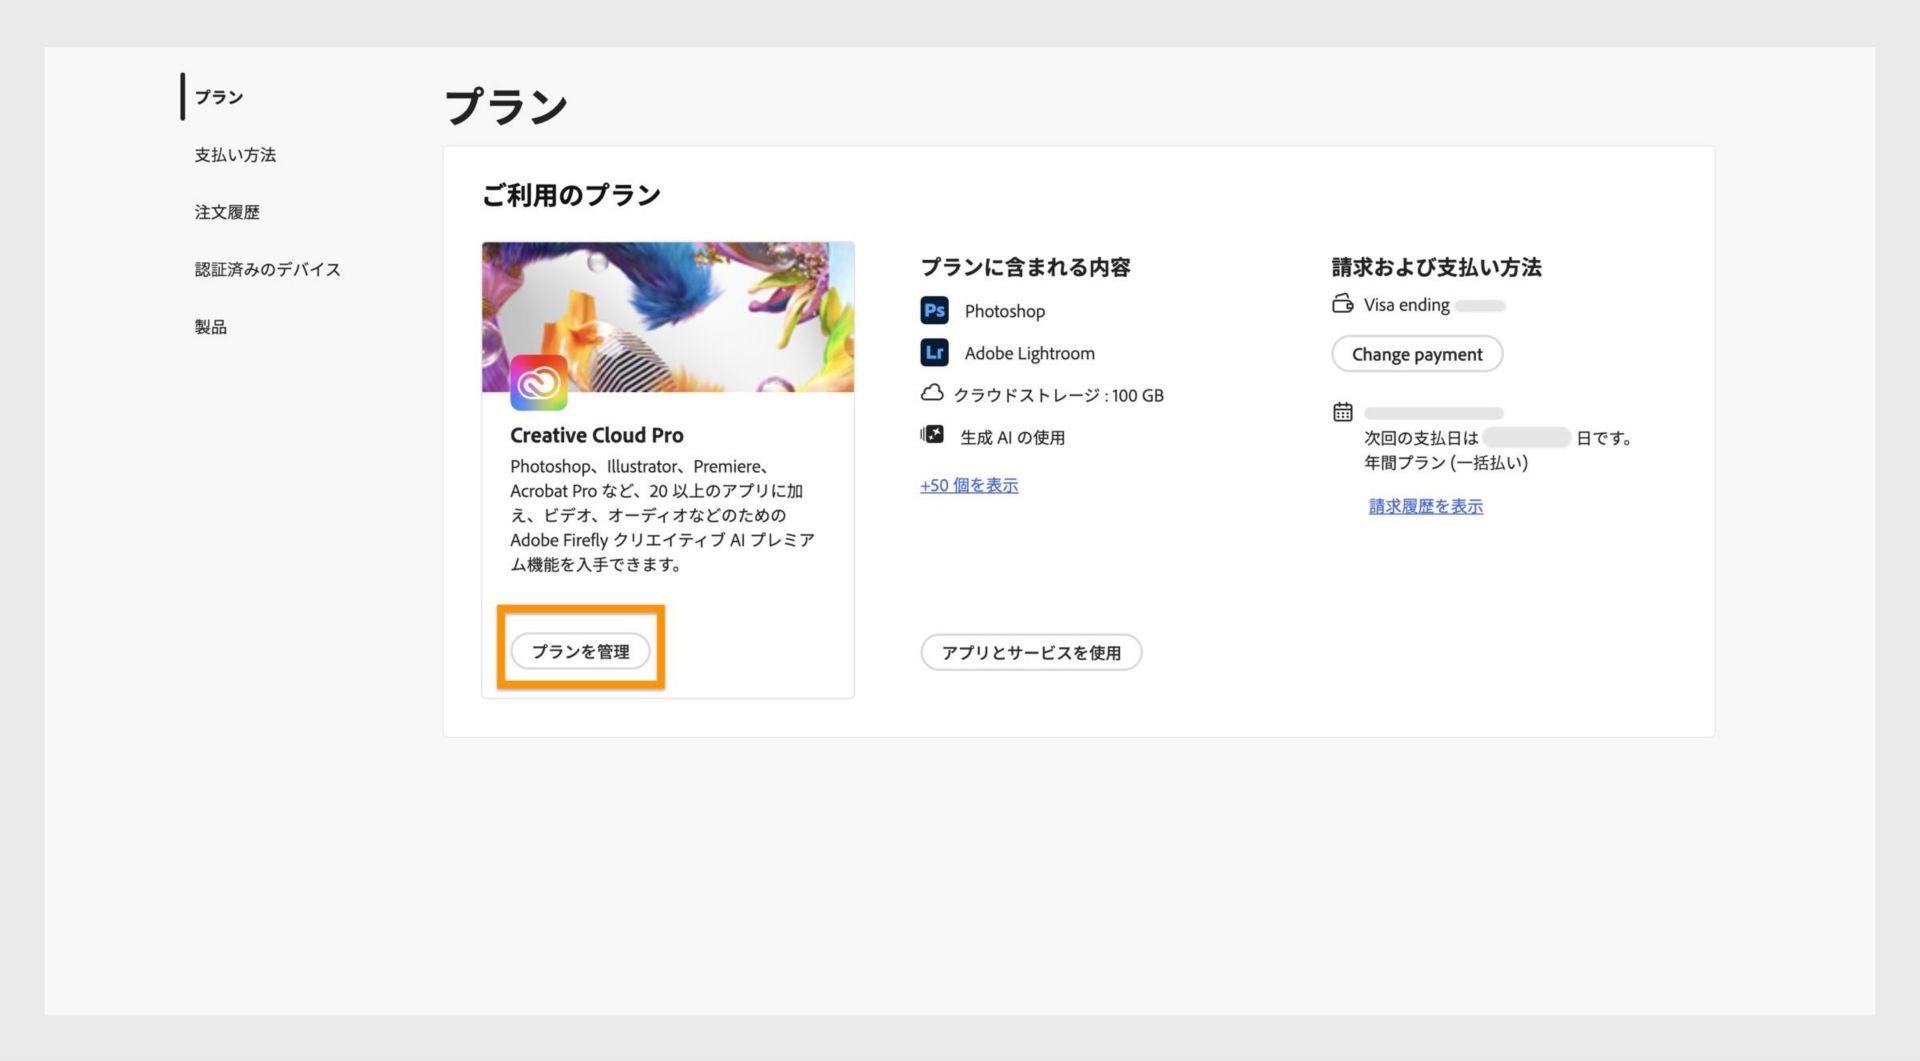Select the Photoshop icon under plan contents

tap(934, 311)
